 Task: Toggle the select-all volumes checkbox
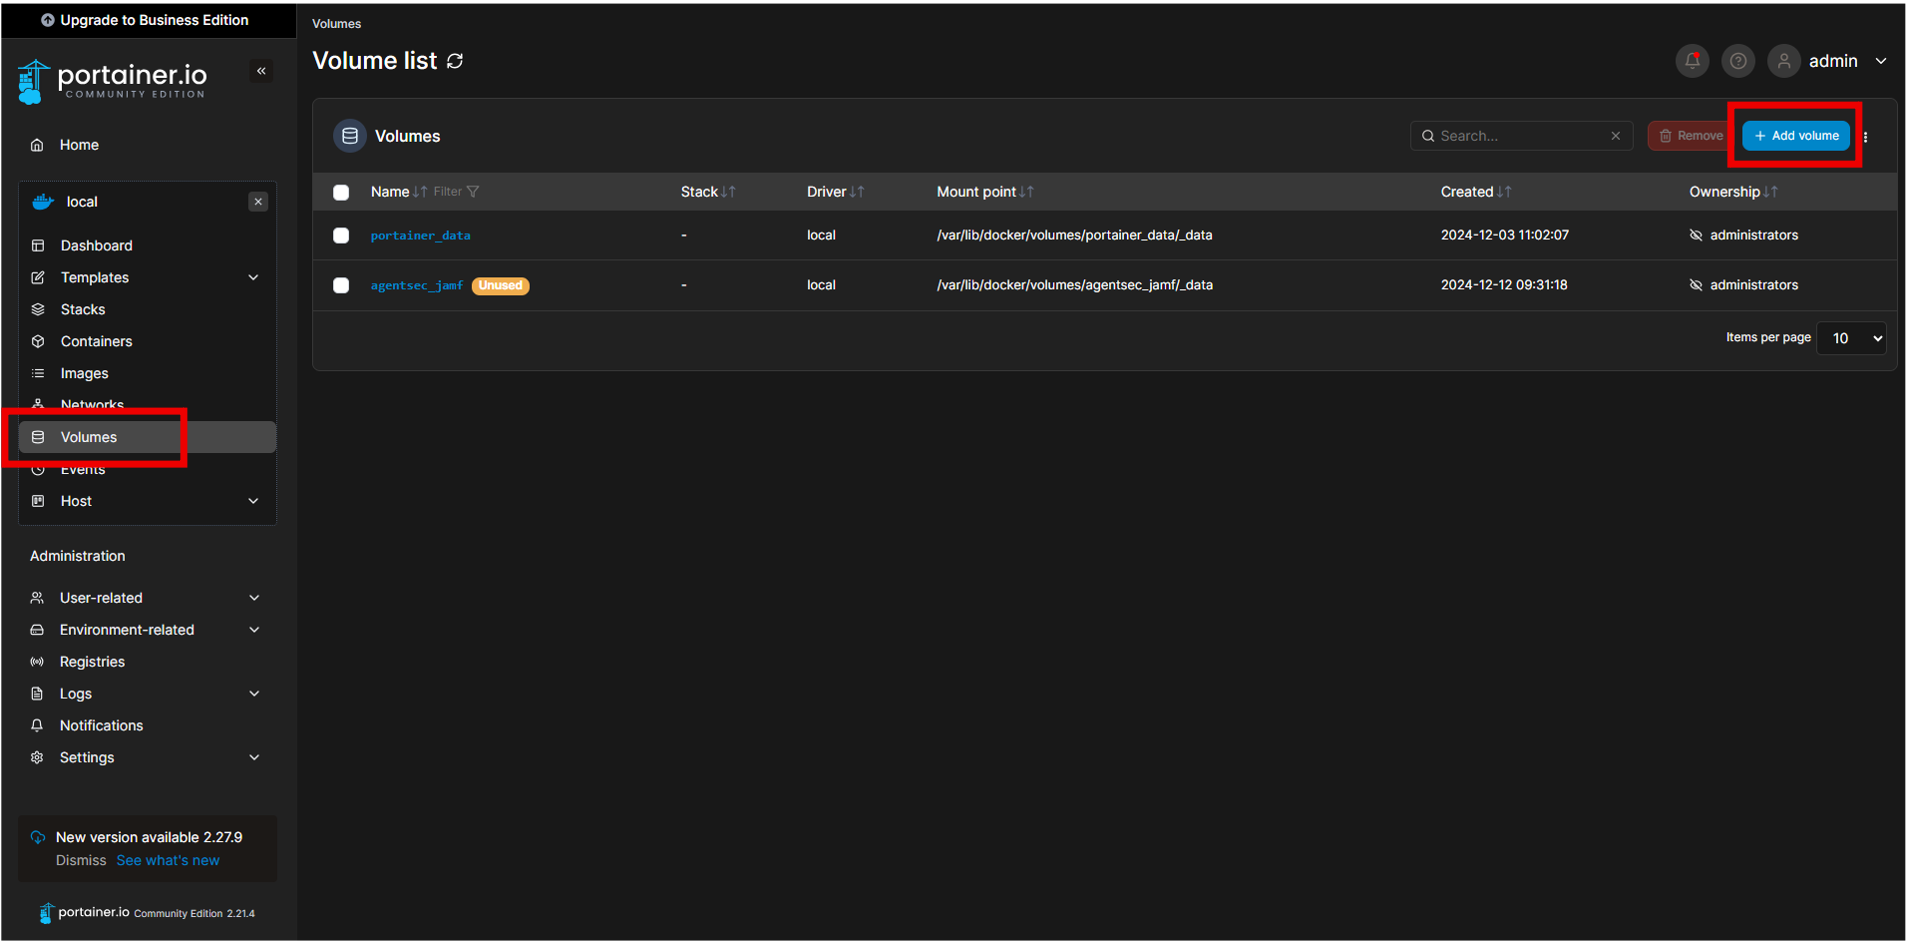[x=341, y=192]
